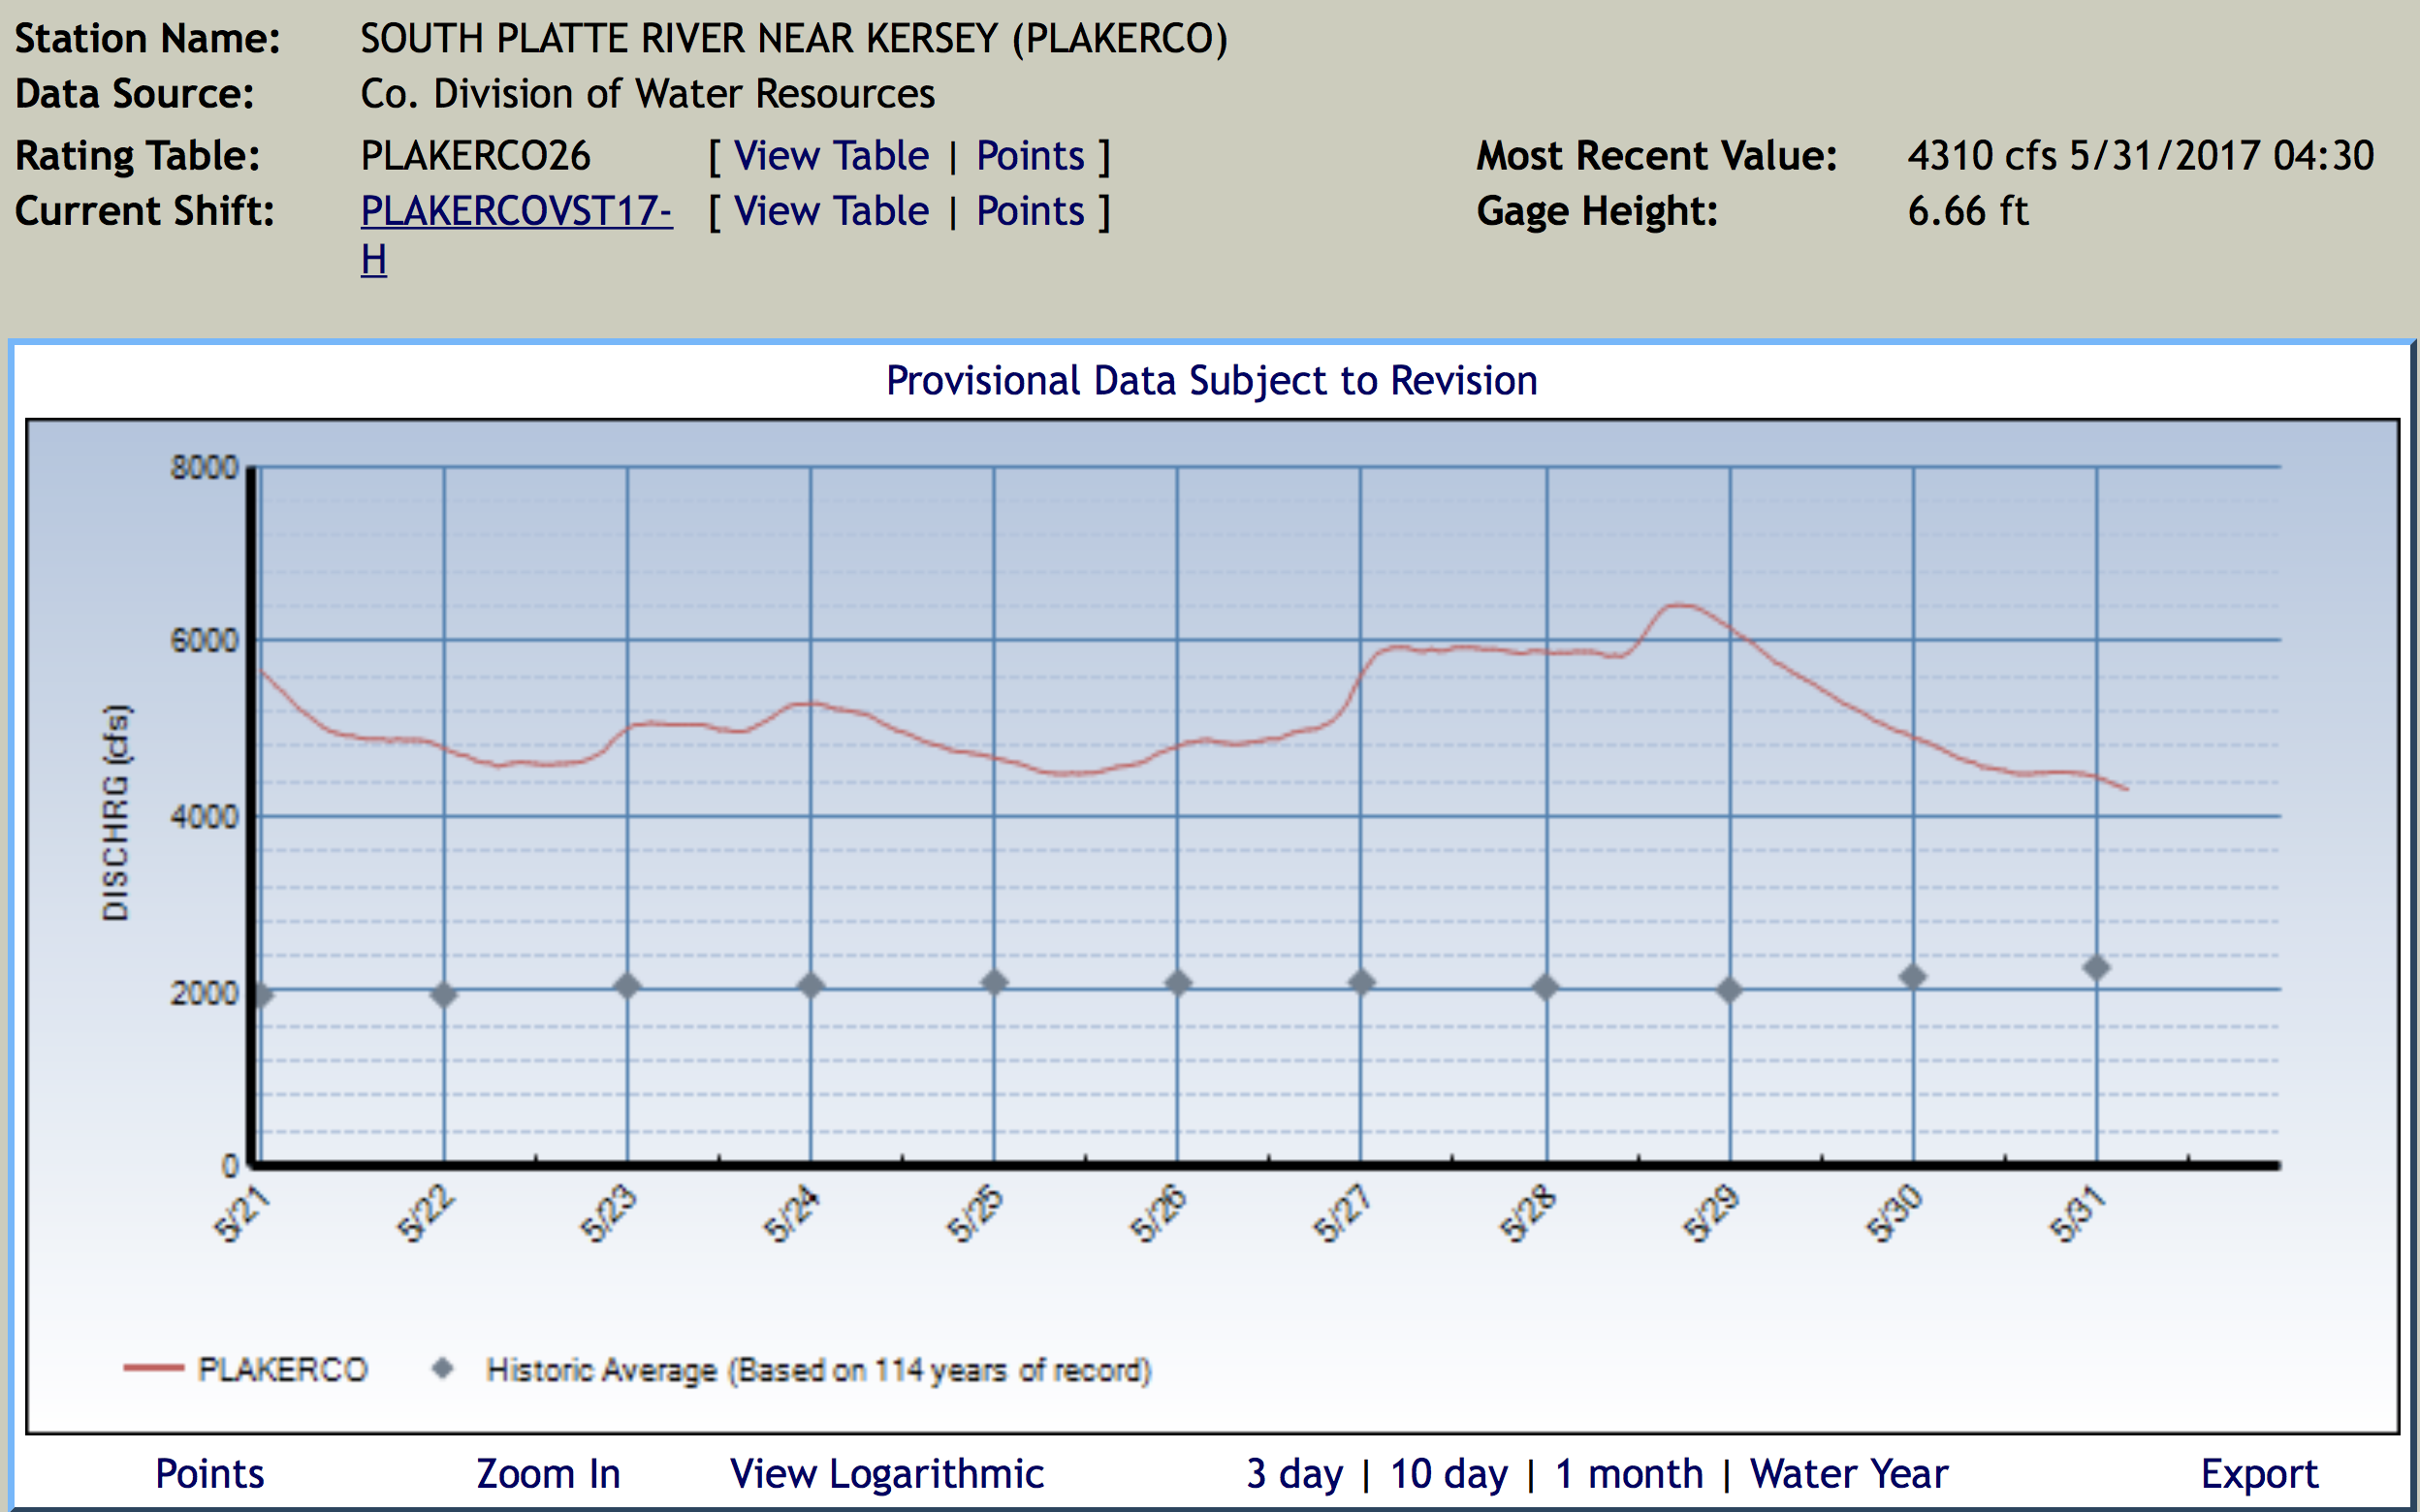Viewport: 2420px width, 1512px height.
Task: Select the 3 day time range
Action: [1294, 1474]
